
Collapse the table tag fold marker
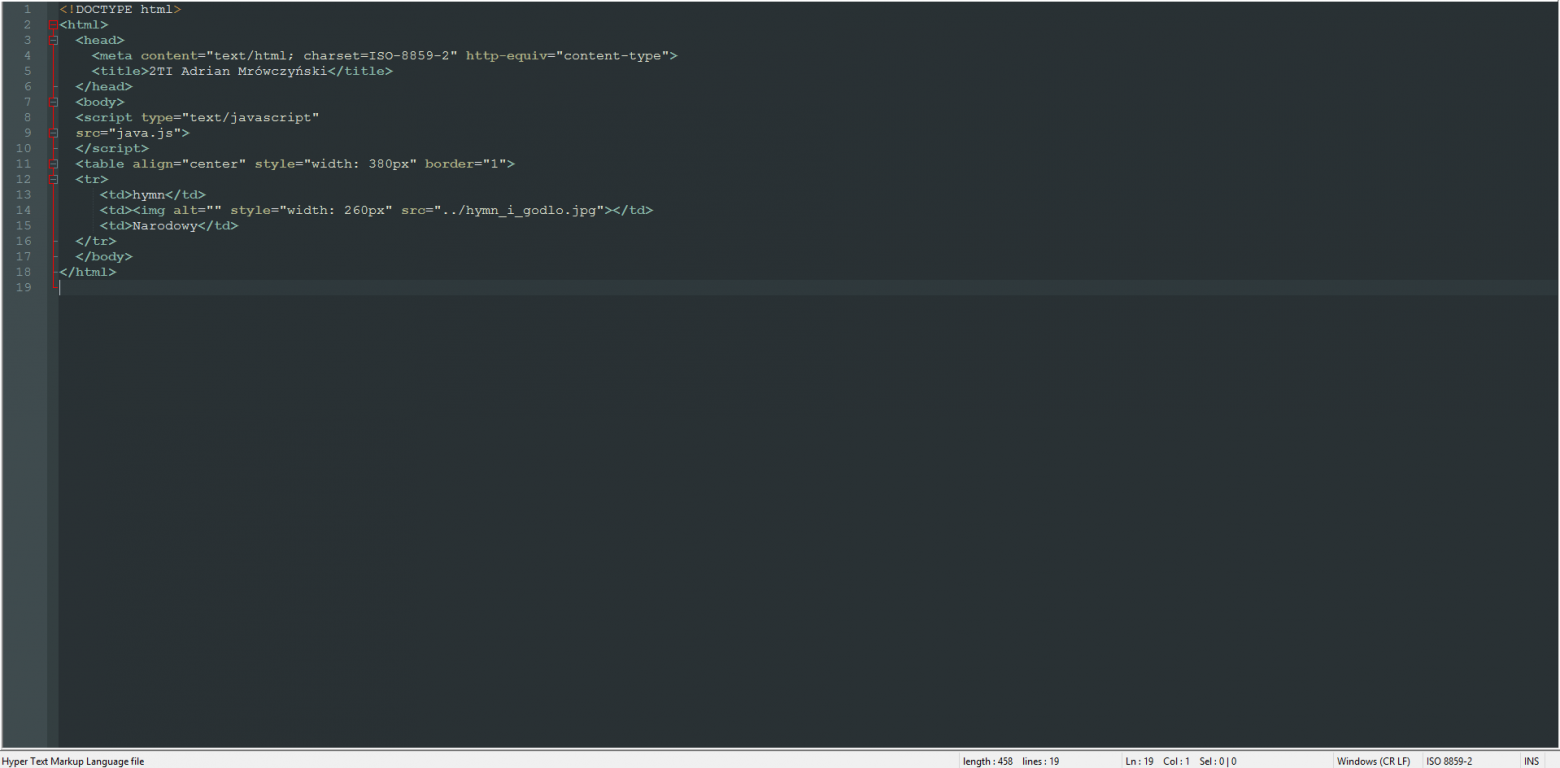pos(53,164)
